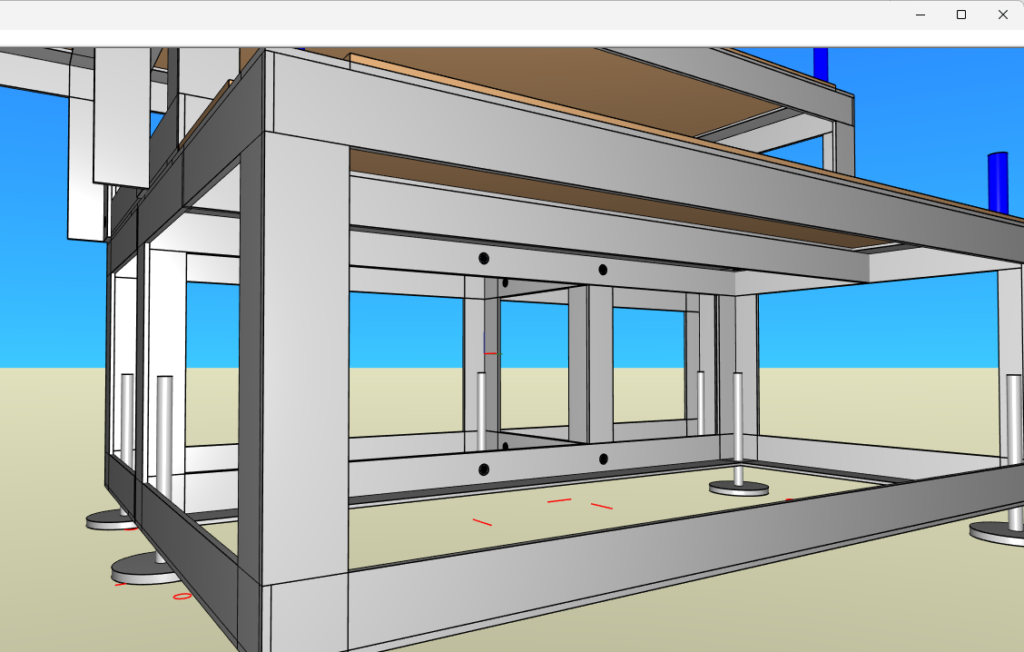This screenshot has width=1024, height=652.
Task: Minimize the 3D viewer window
Action: (919, 15)
